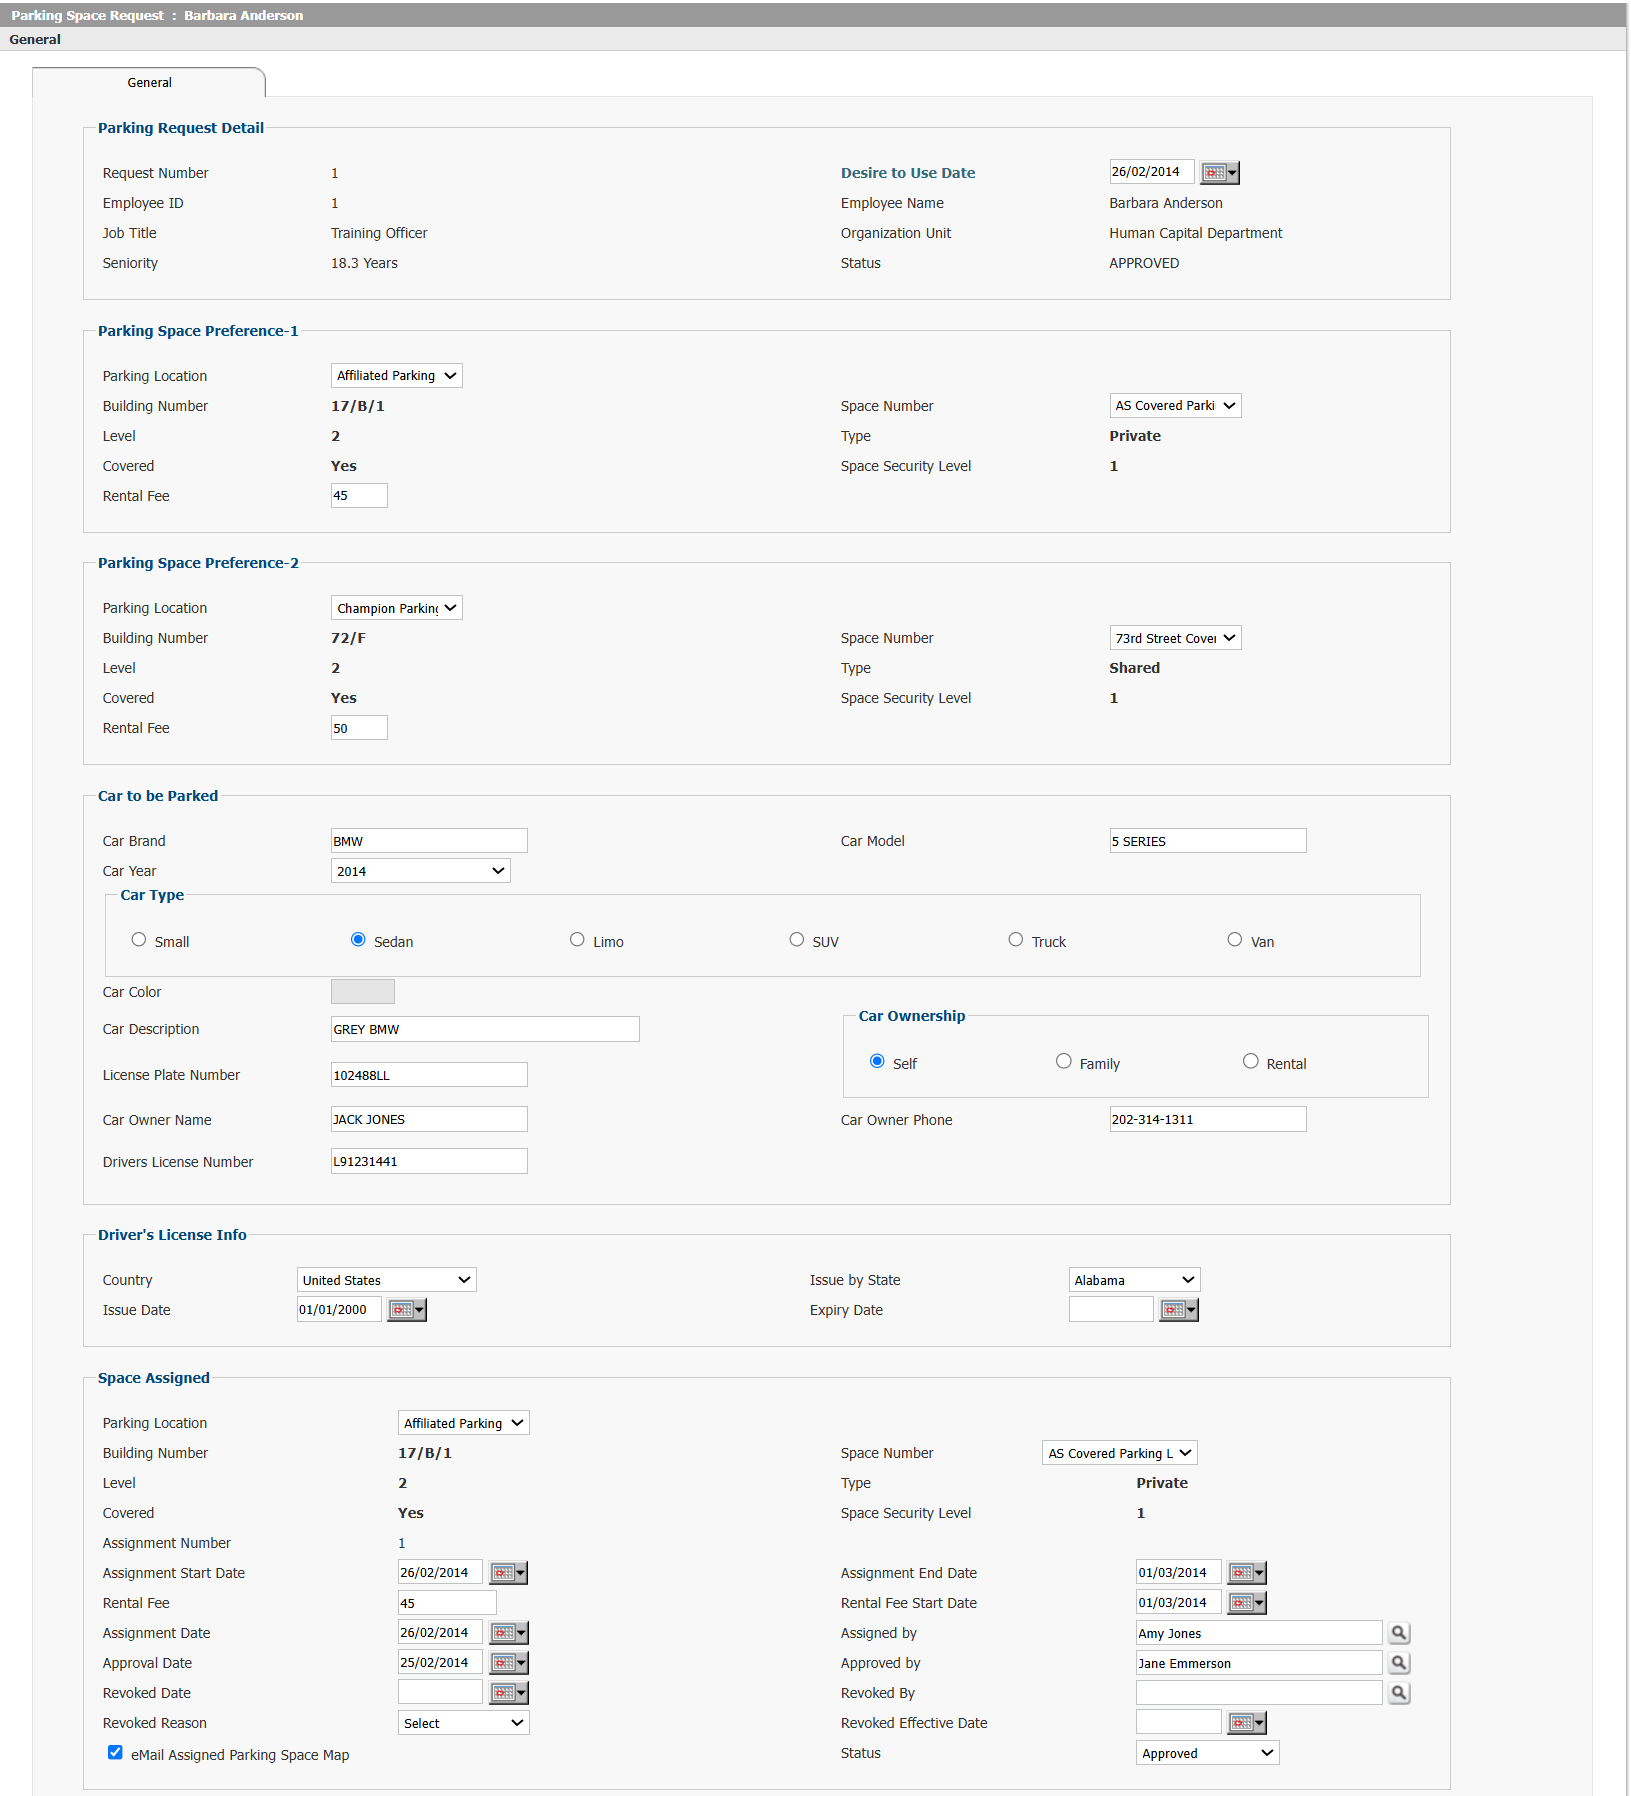The height and width of the screenshot is (1796, 1631).
Task: Edit the Drivers License Number field
Action: coord(429,1161)
